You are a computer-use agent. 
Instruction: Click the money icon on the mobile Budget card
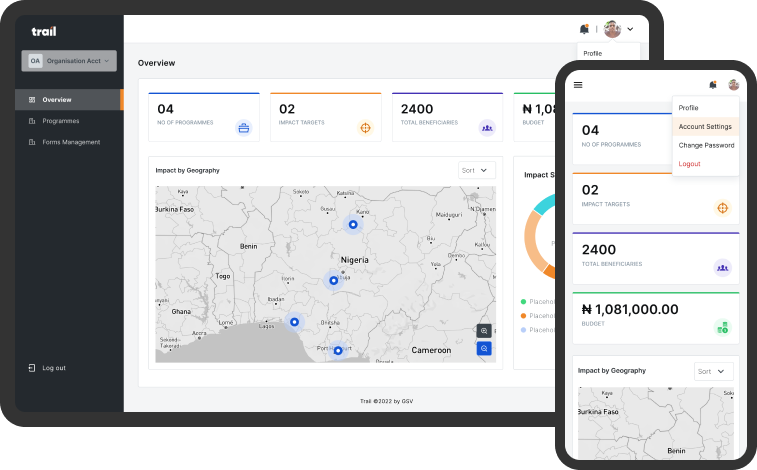pyautogui.click(x=722, y=326)
